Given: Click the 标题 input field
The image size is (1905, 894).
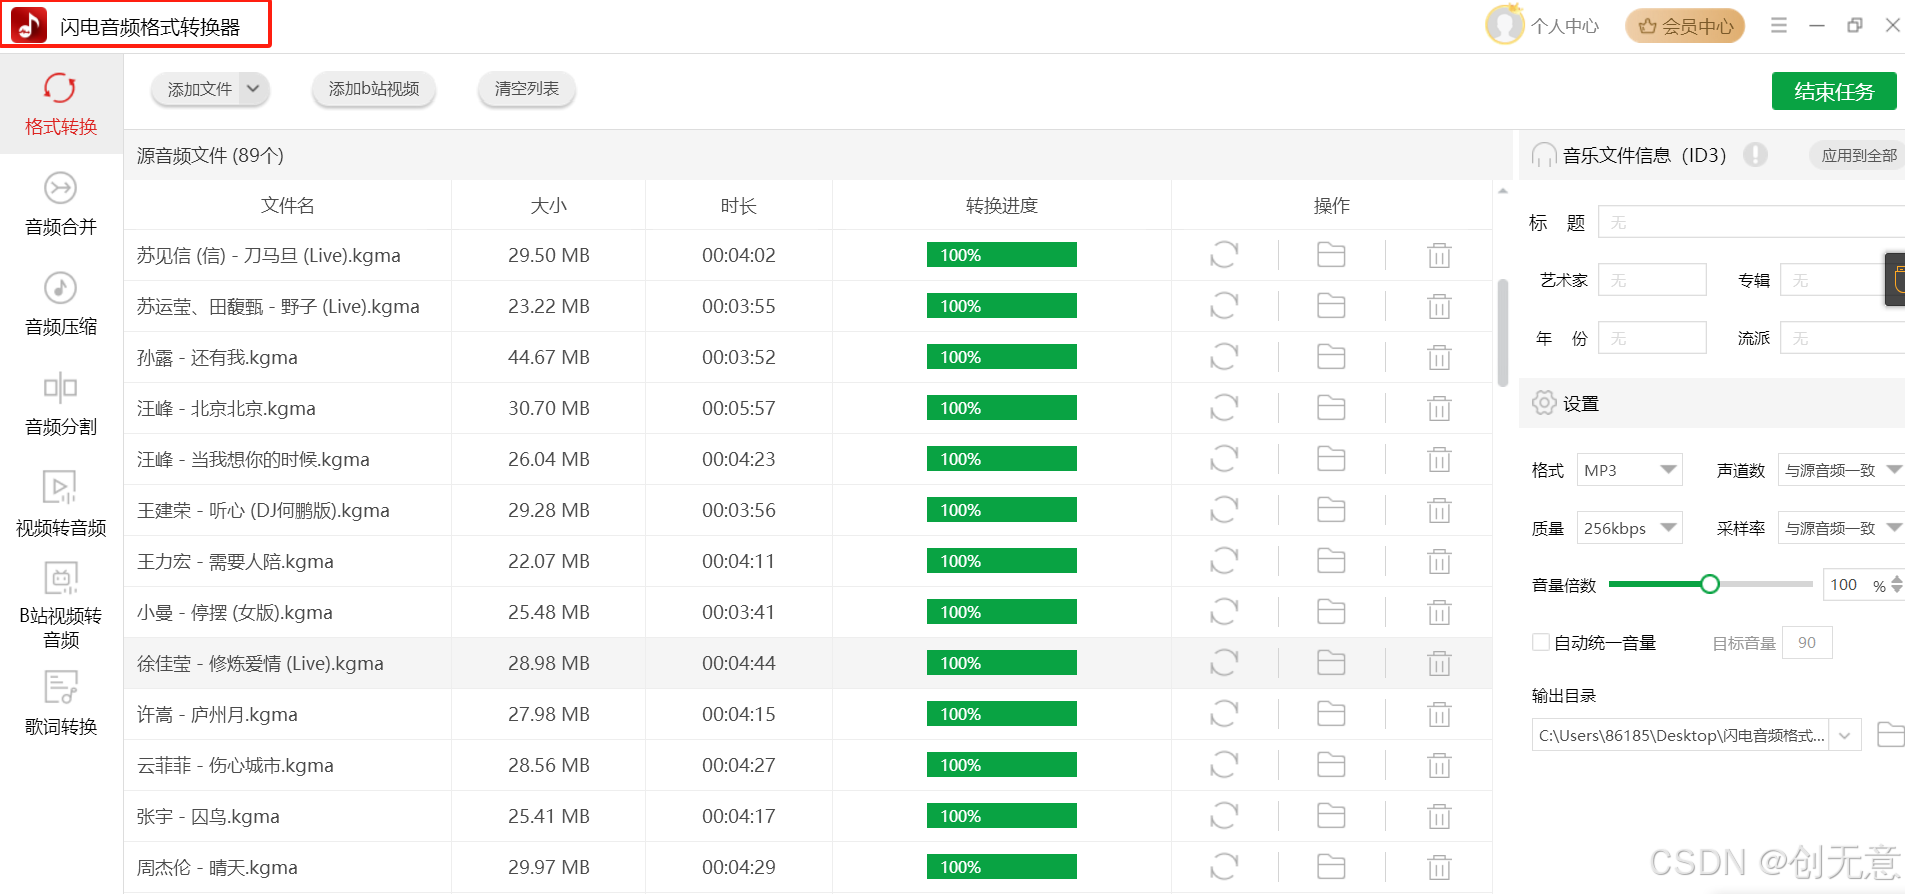Looking at the screenshot, I should [x=1751, y=222].
